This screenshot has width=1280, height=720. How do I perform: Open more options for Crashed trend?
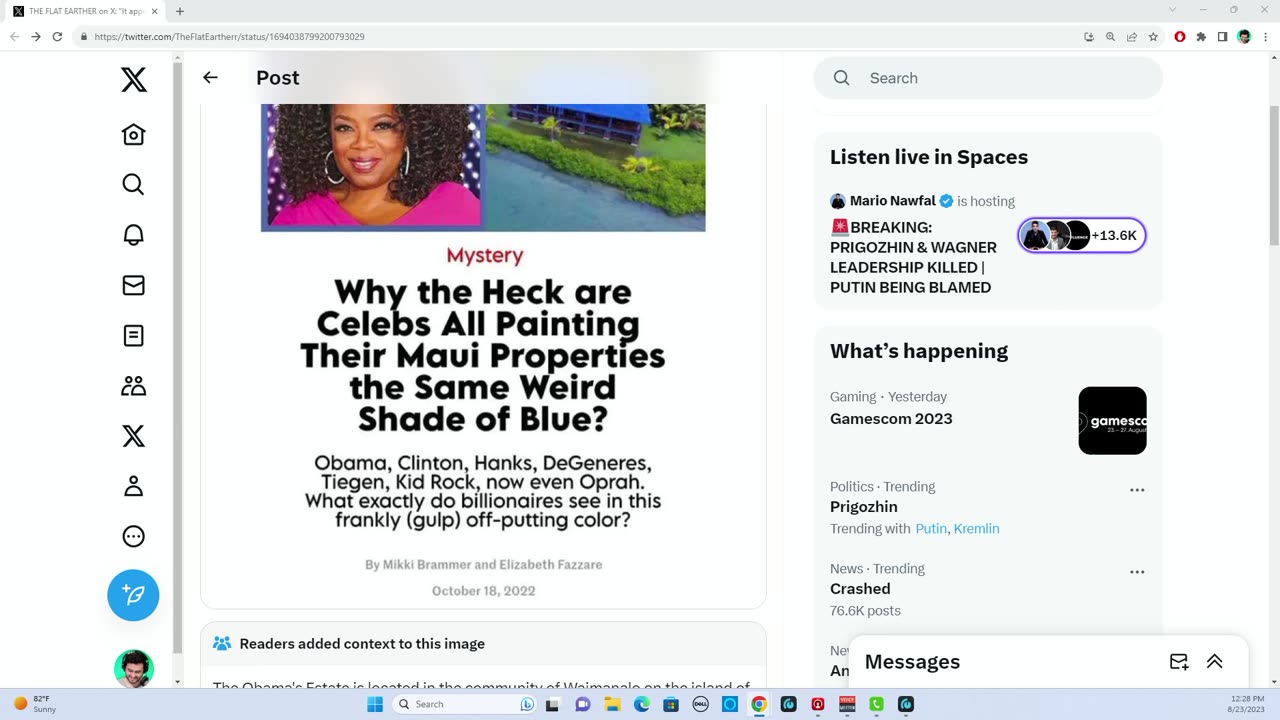(x=1136, y=572)
